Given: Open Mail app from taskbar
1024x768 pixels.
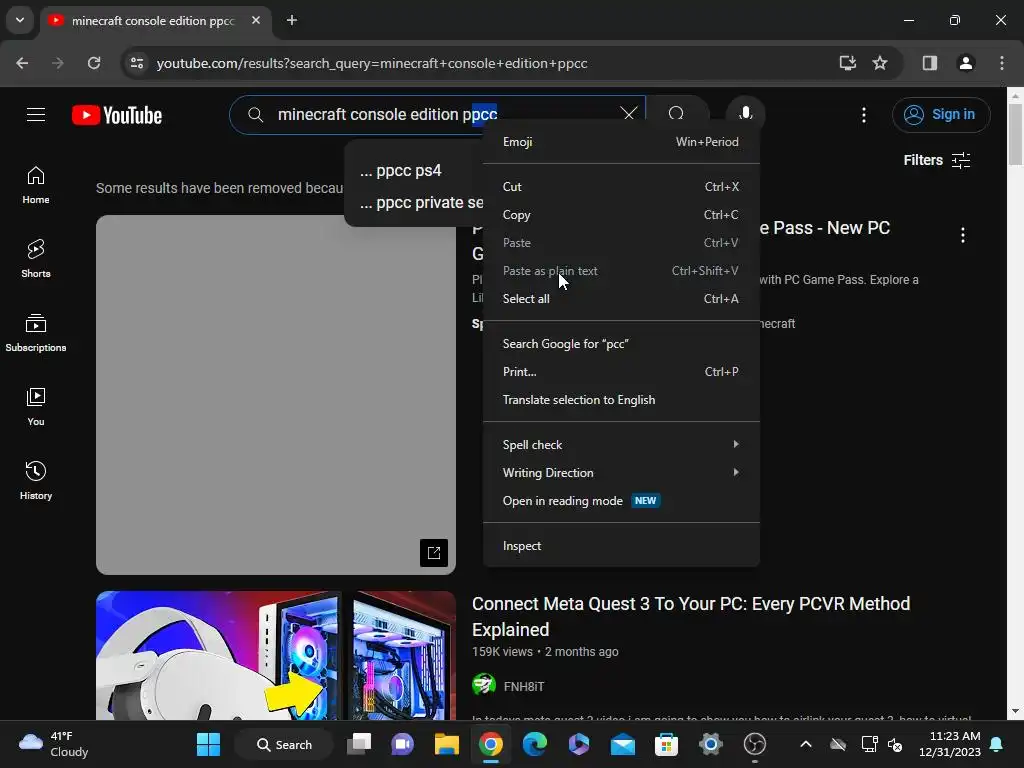Looking at the screenshot, I should point(623,744).
